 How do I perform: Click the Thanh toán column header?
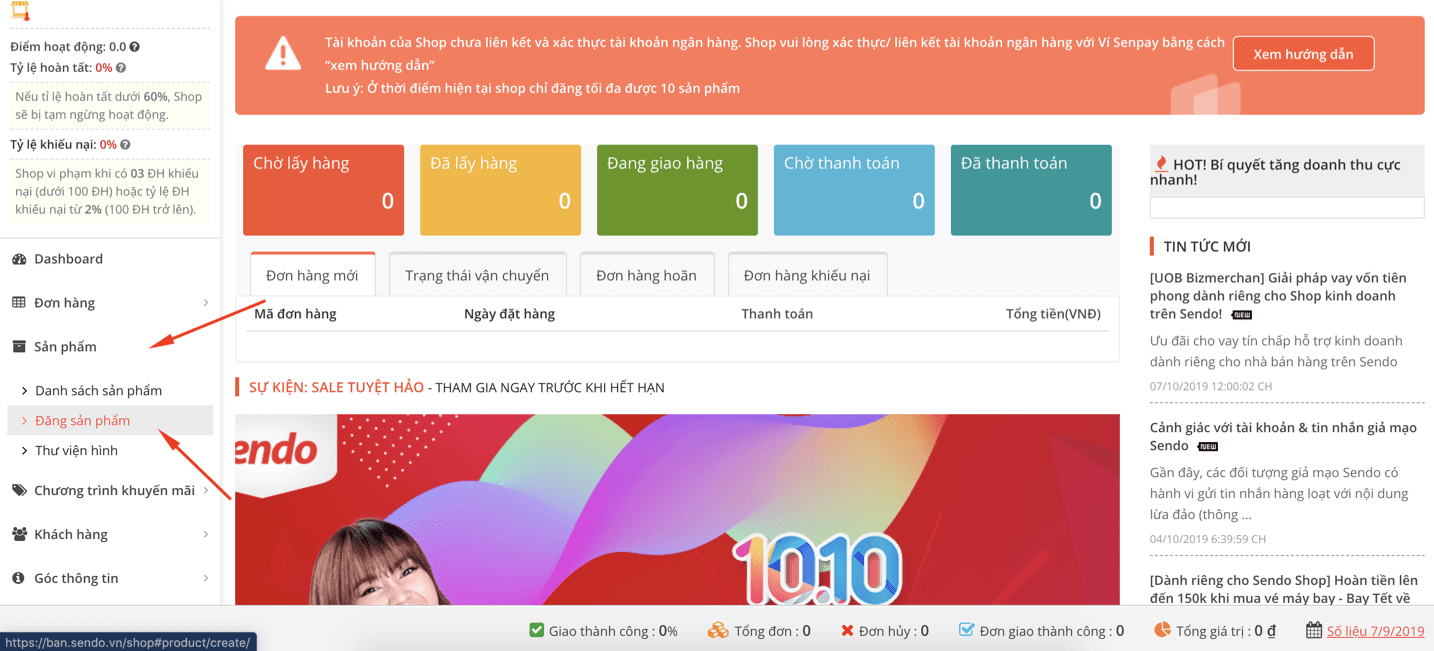click(x=777, y=314)
